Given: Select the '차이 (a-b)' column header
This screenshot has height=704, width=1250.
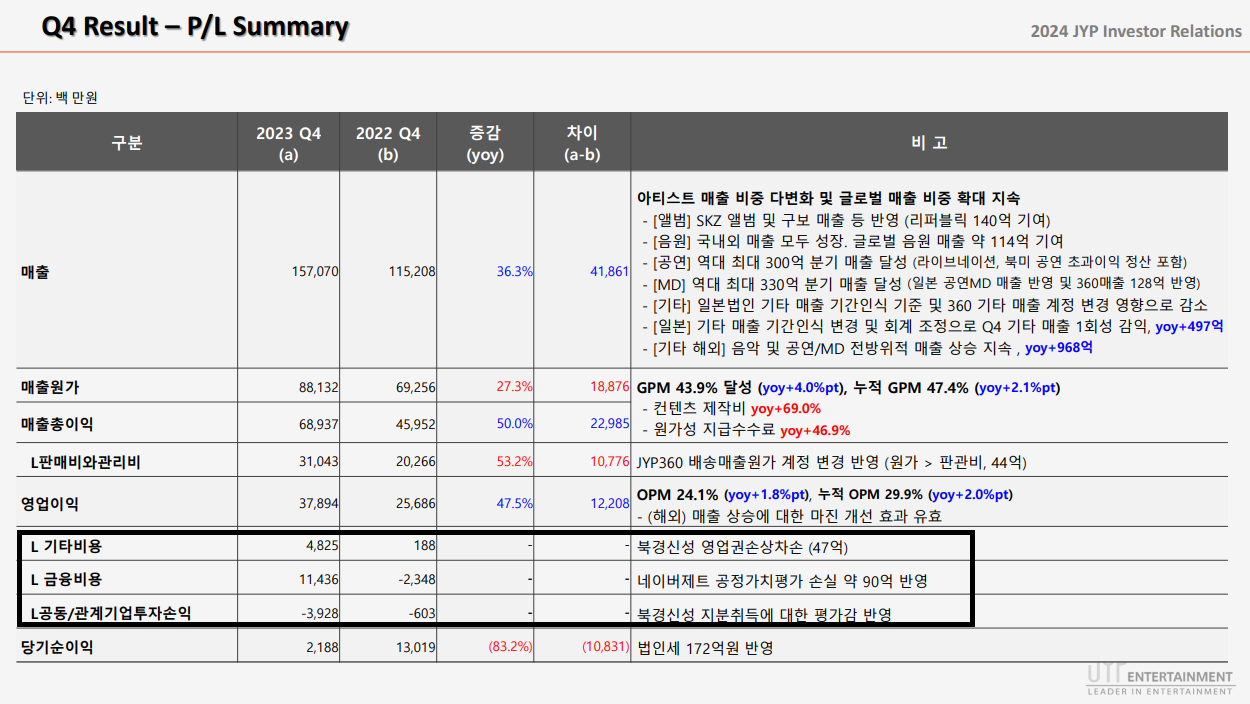Looking at the screenshot, I should point(582,142).
